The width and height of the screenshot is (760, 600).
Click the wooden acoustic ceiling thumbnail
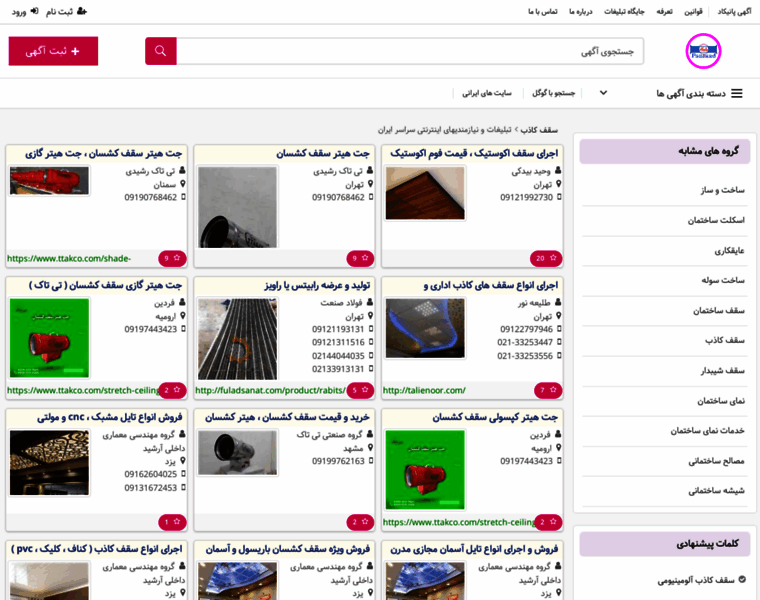425,193
